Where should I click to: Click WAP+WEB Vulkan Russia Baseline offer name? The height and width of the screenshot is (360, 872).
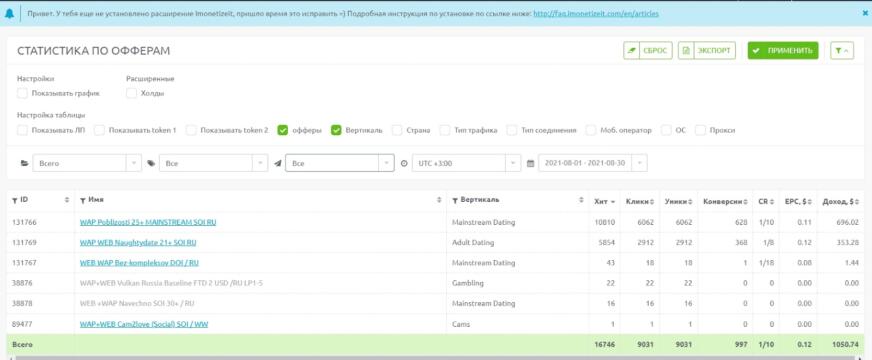tap(171, 283)
